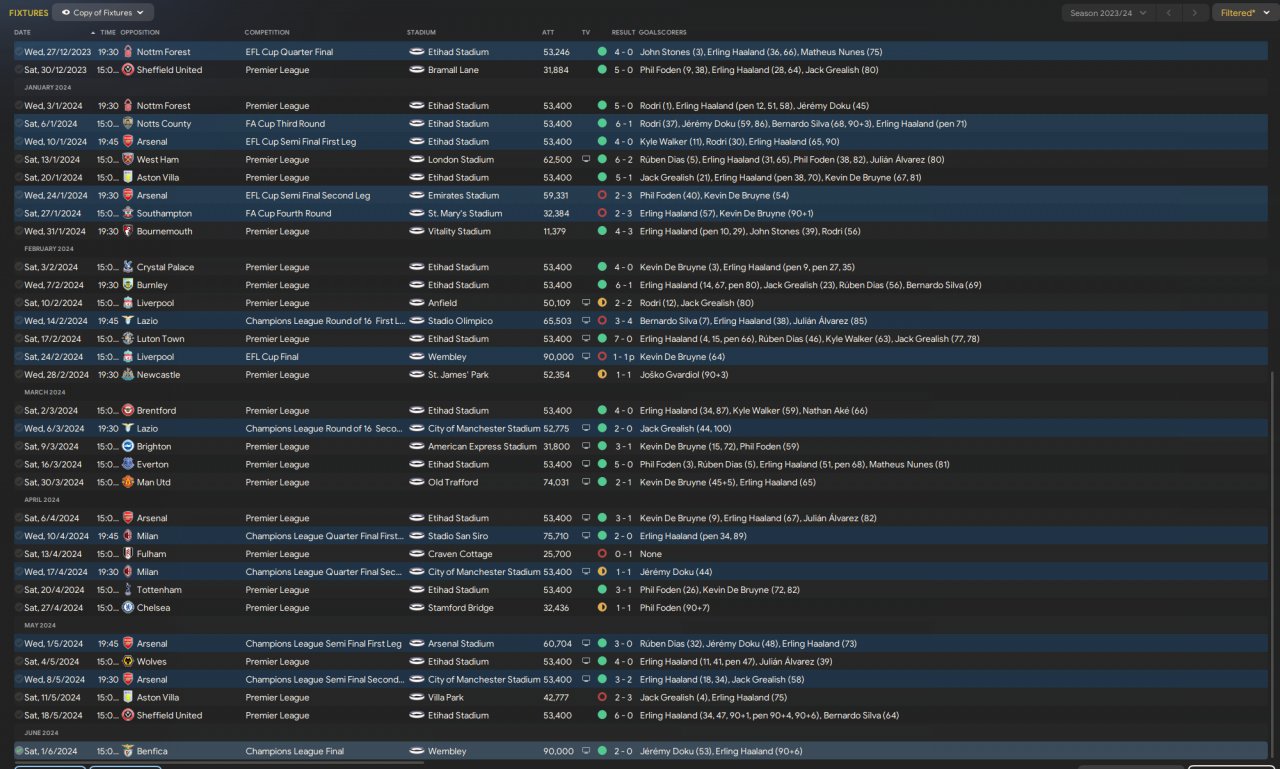Go to the previous season with left arrow
The height and width of the screenshot is (769, 1280).
point(1169,13)
